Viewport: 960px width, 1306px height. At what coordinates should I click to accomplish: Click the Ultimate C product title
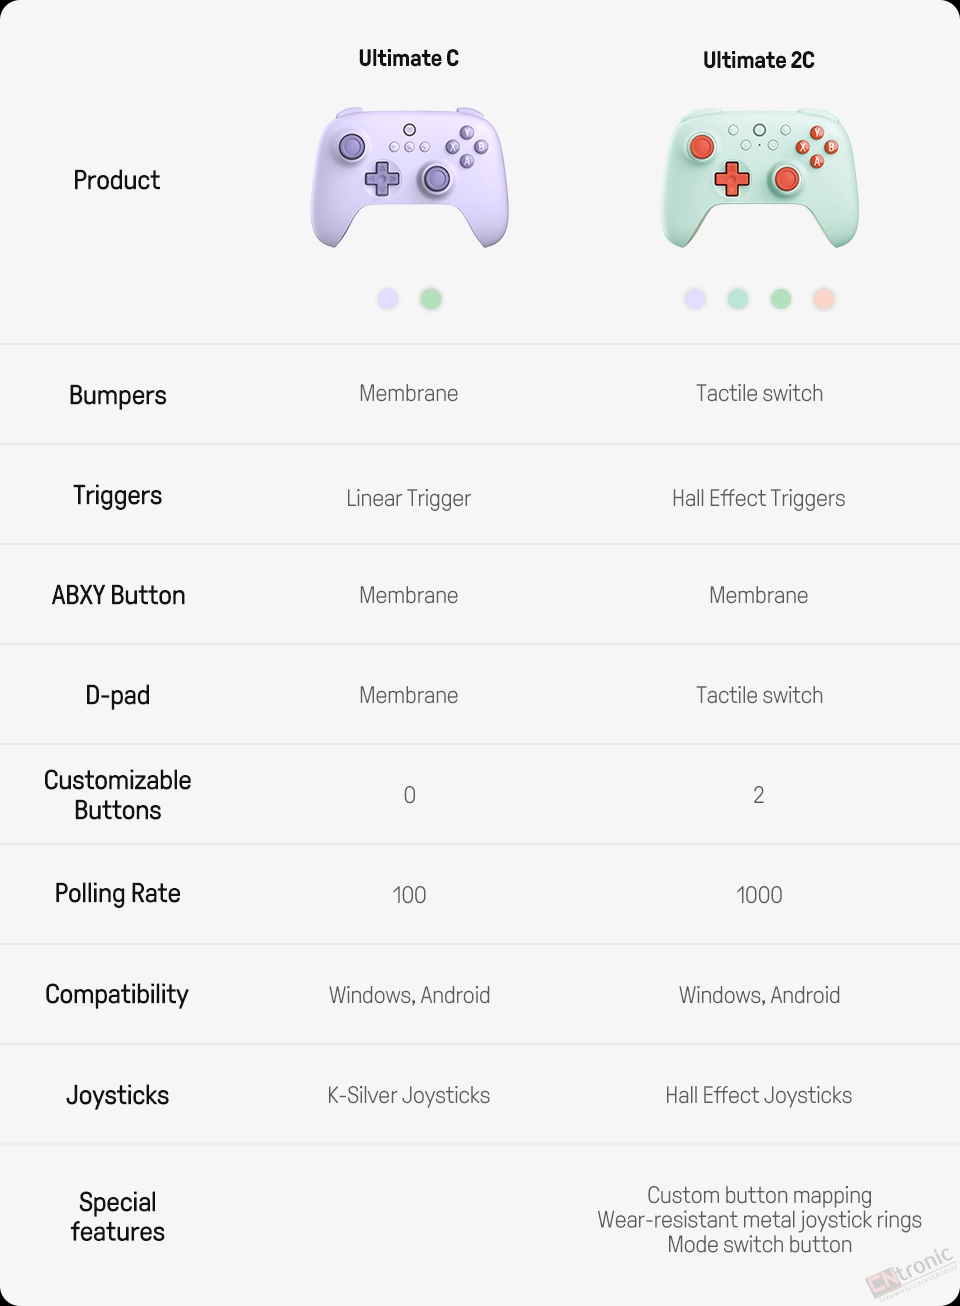[409, 58]
